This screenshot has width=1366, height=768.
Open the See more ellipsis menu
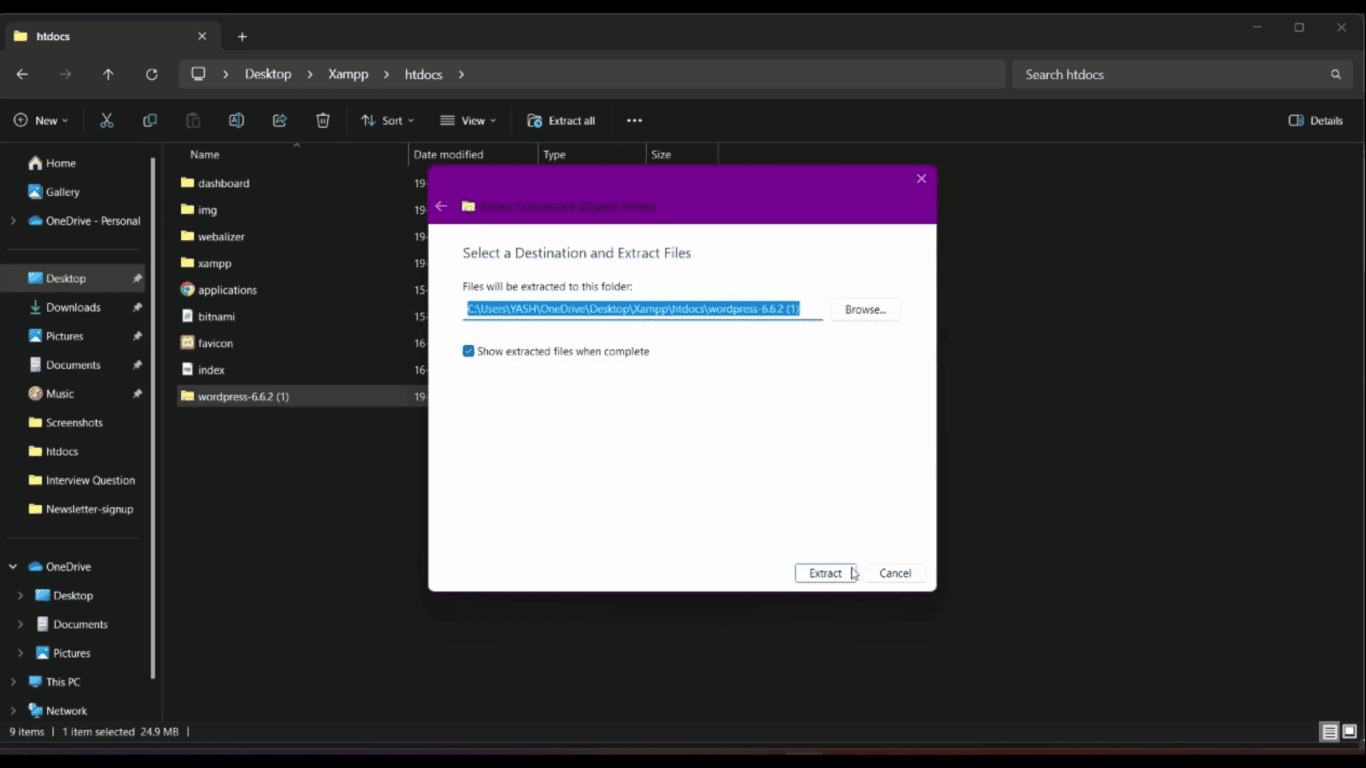(x=634, y=120)
